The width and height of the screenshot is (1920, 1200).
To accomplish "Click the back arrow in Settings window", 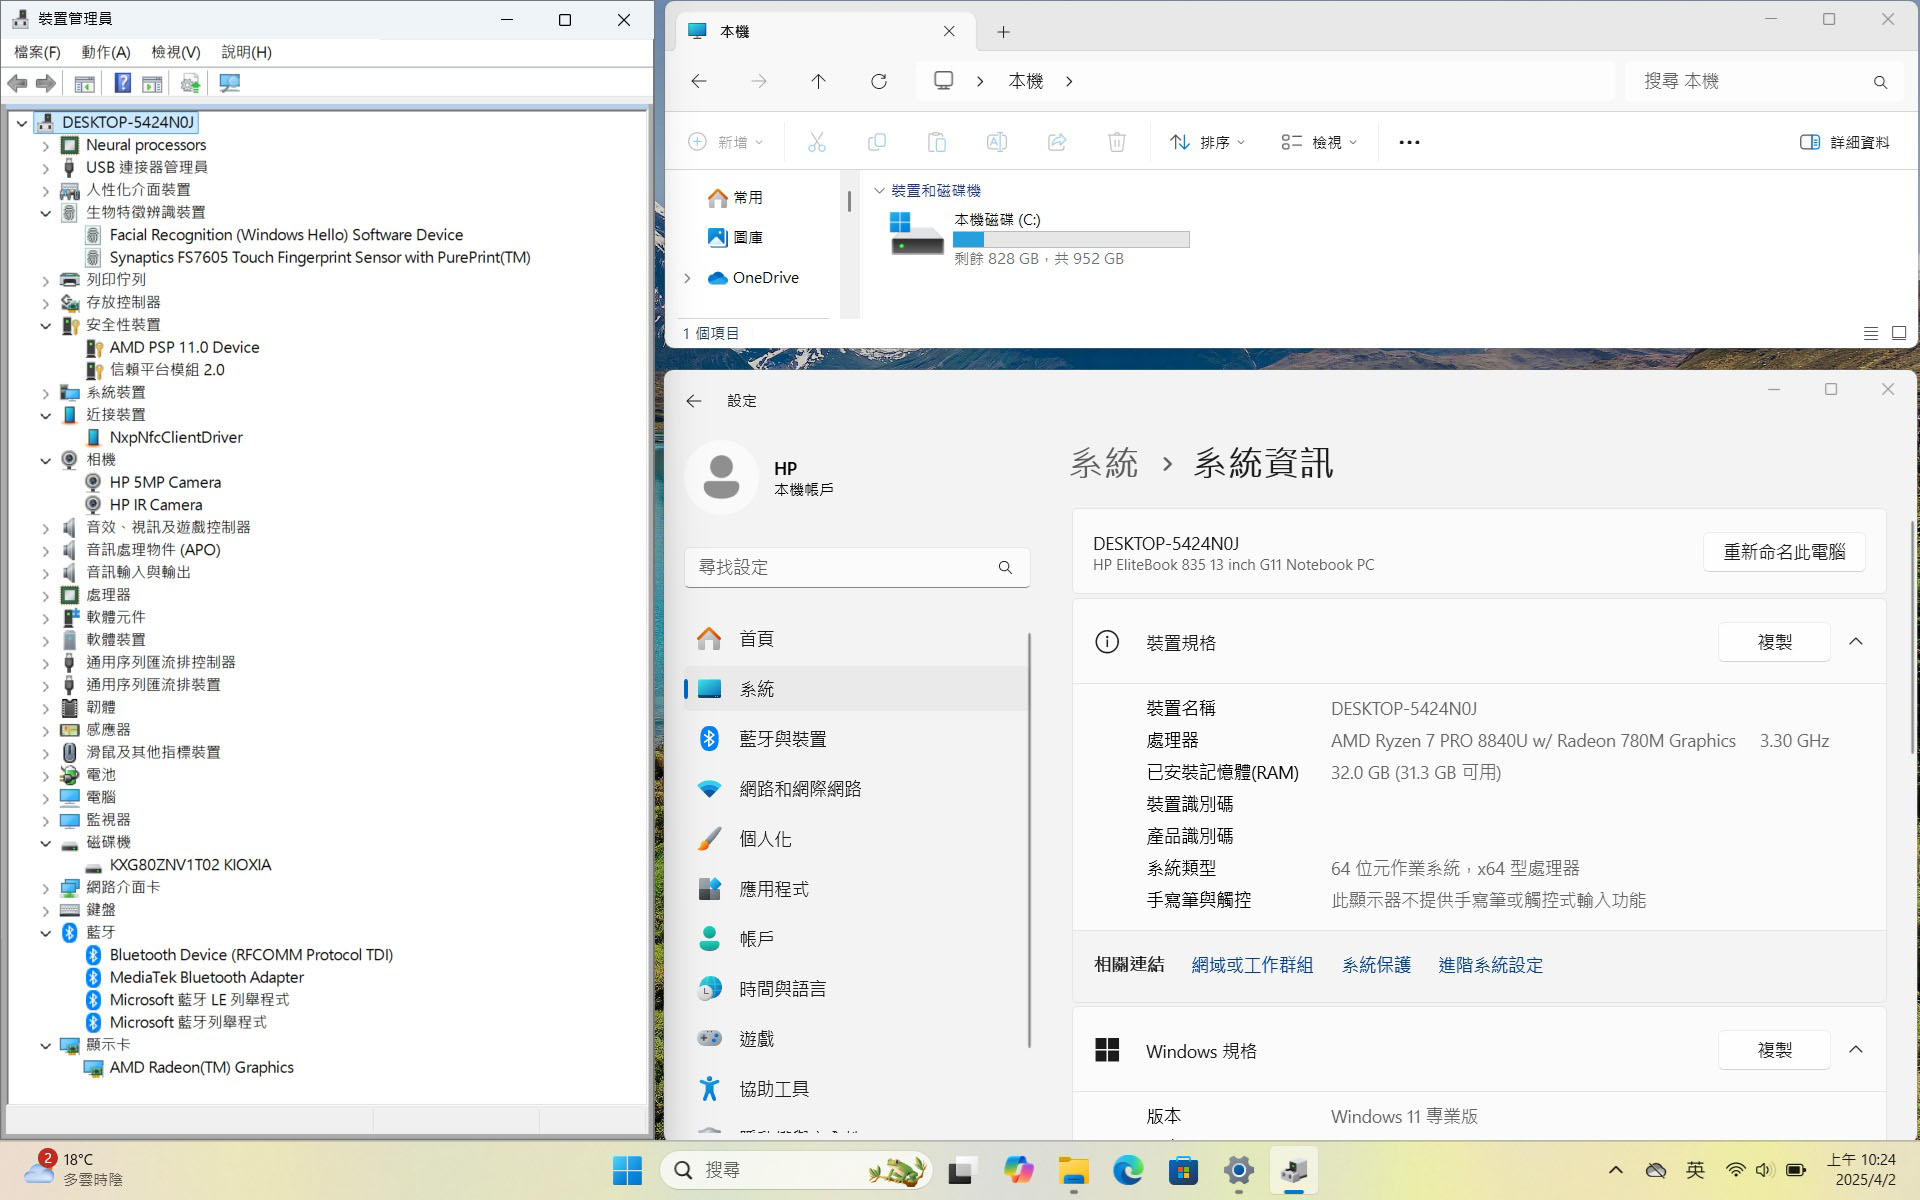I will pyautogui.click(x=694, y=401).
